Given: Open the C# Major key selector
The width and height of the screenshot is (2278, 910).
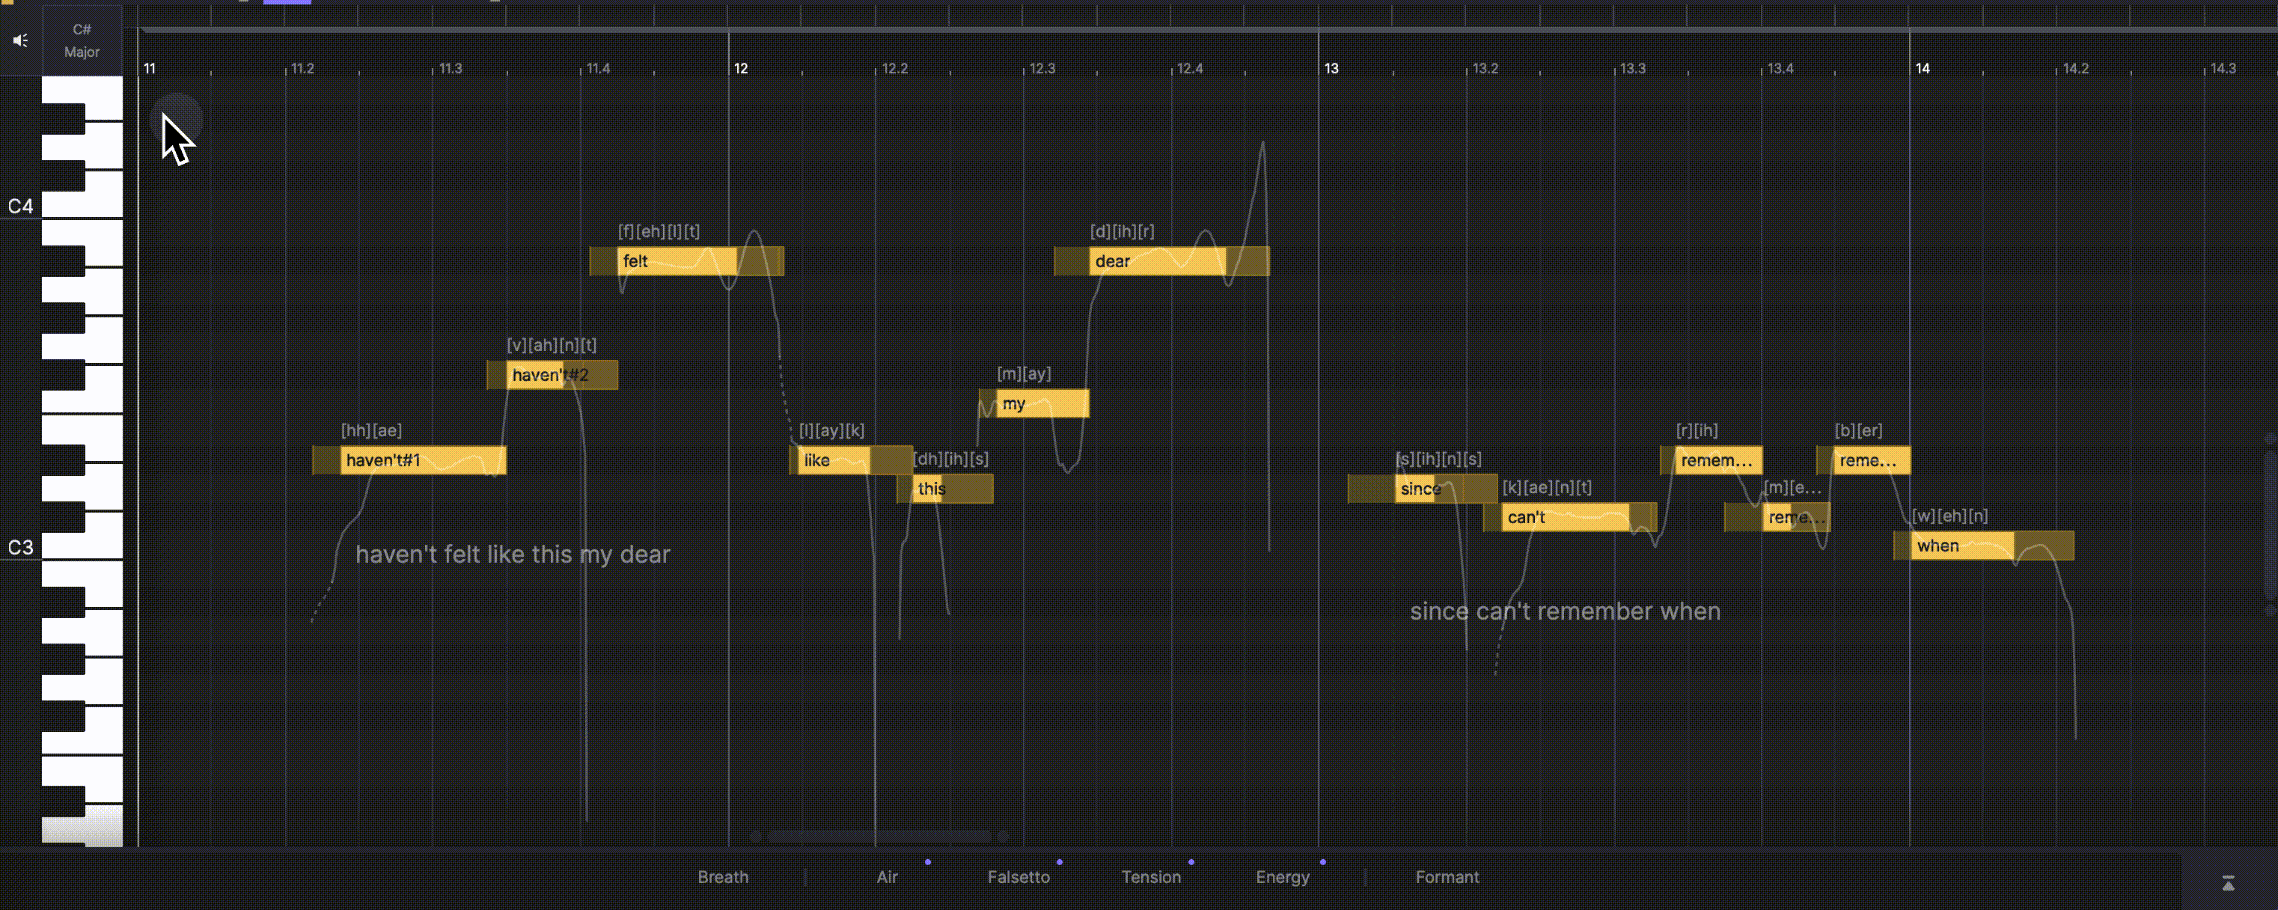Looking at the screenshot, I should pos(82,41).
